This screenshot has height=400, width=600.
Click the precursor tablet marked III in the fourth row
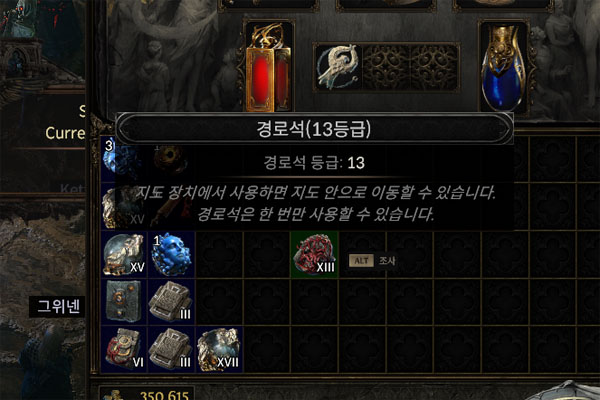pyautogui.click(x=171, y=302)
